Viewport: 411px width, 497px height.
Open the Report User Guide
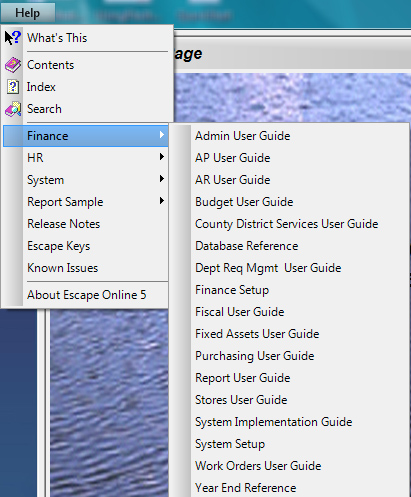point(290,378)
